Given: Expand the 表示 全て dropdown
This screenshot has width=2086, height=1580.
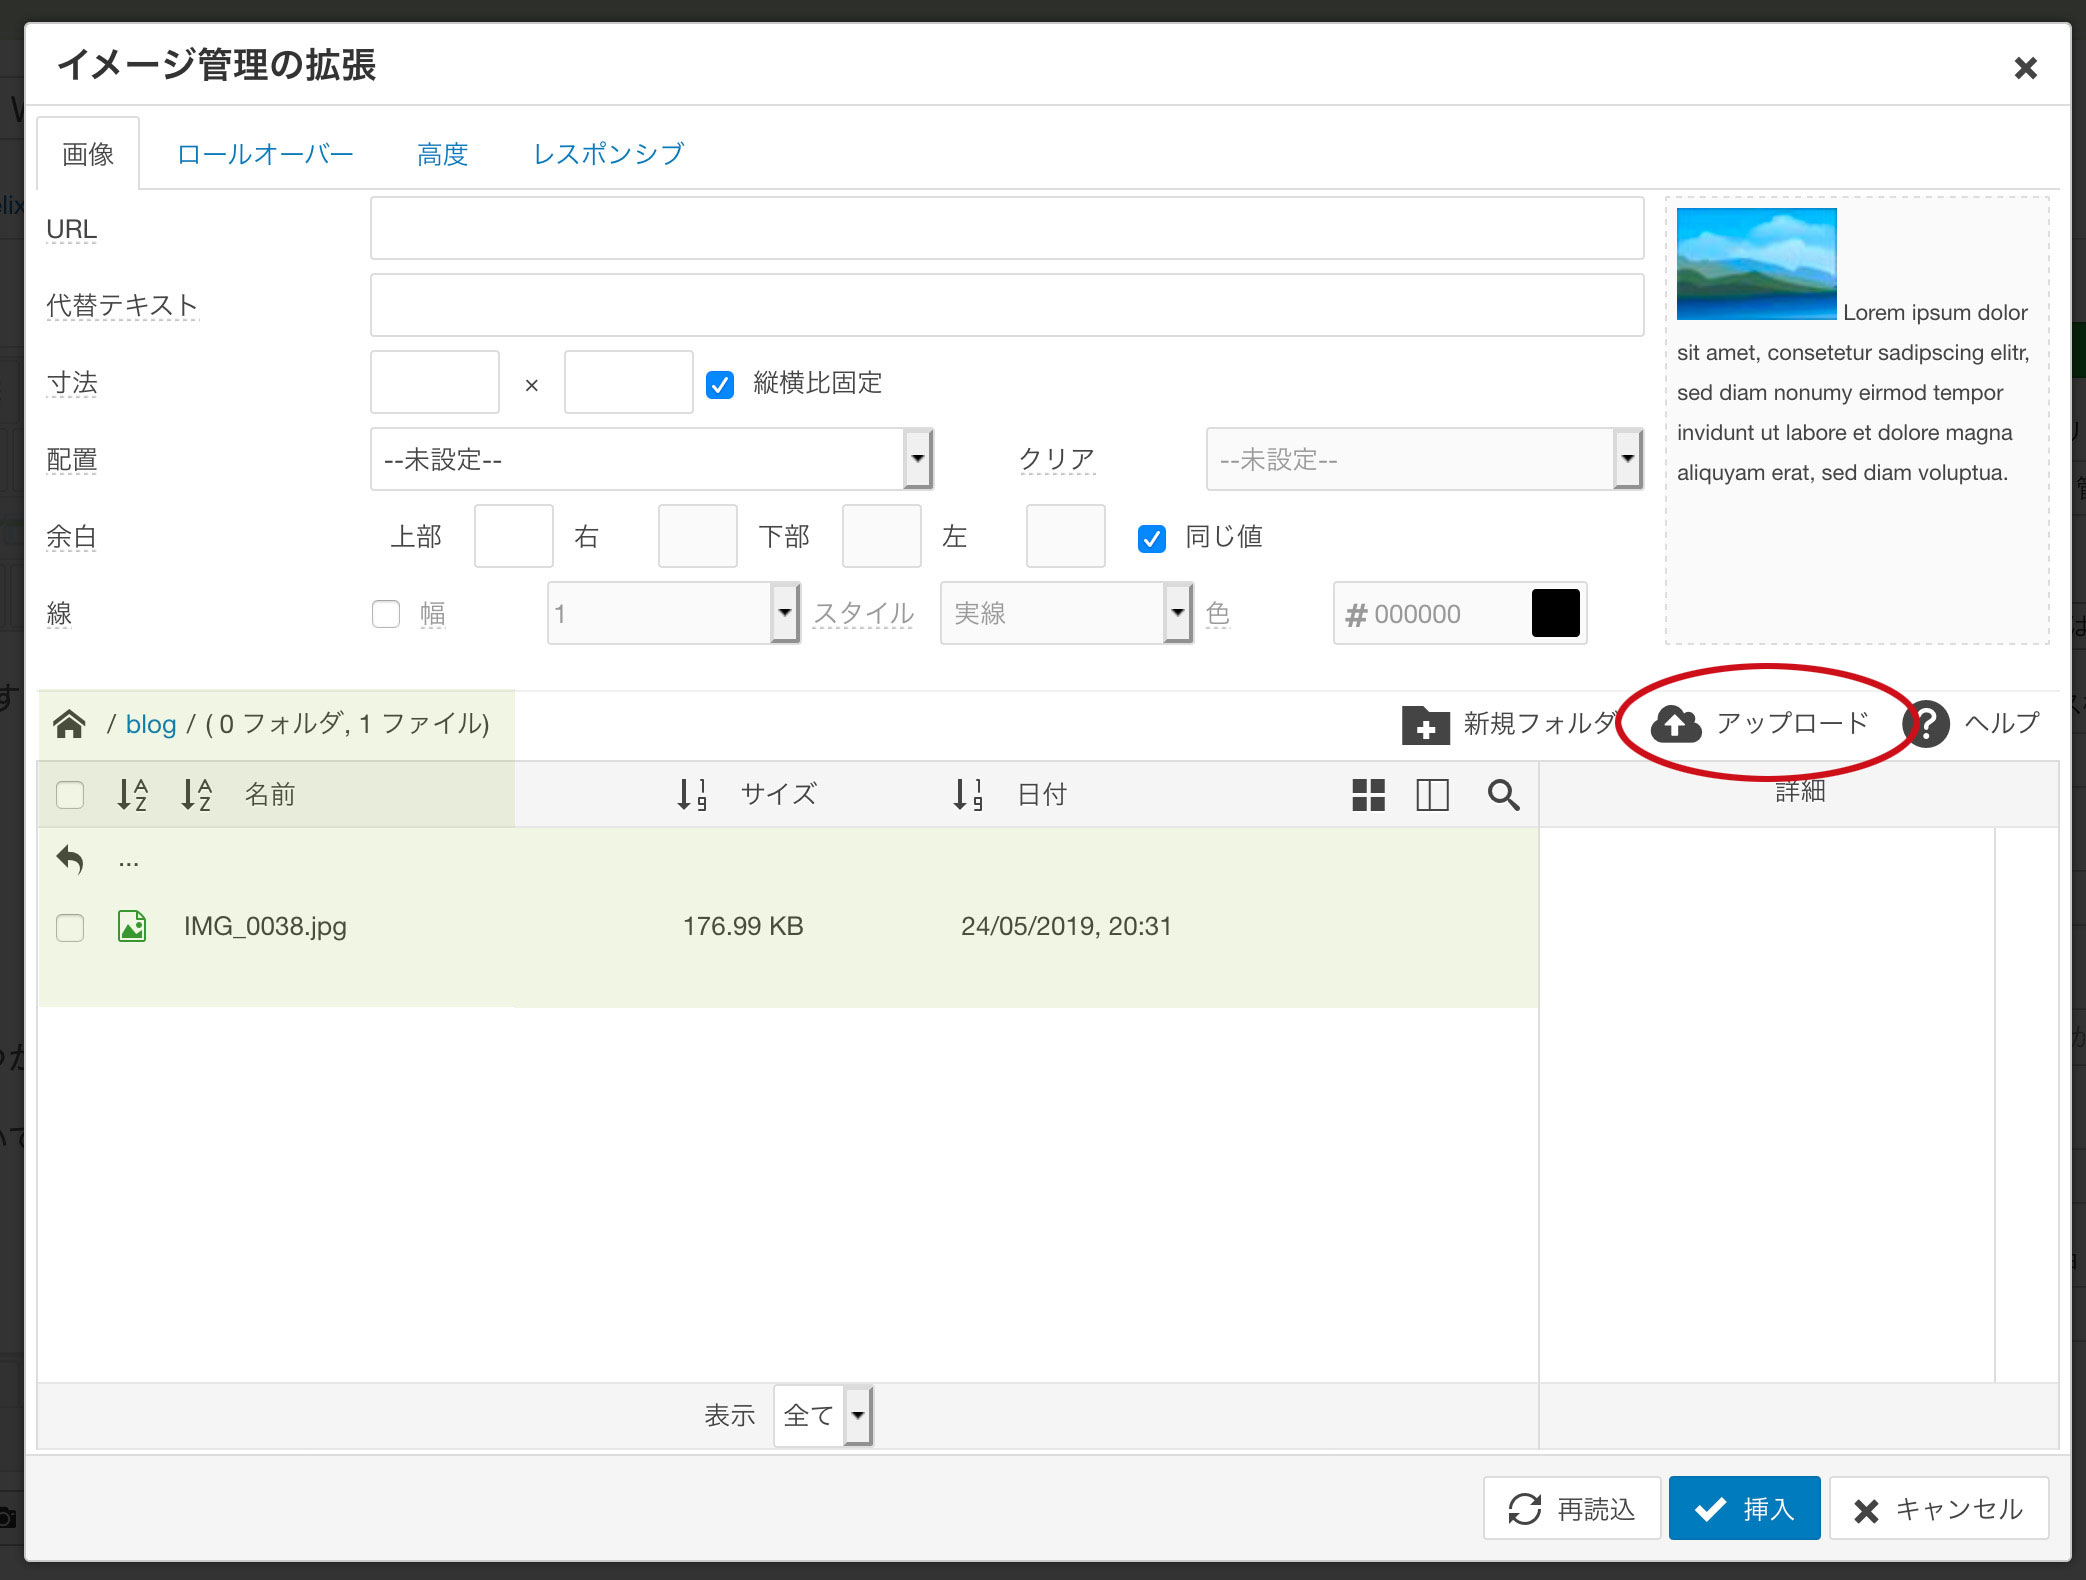Looking at the screenshot, I should [x=822, y=1415].
